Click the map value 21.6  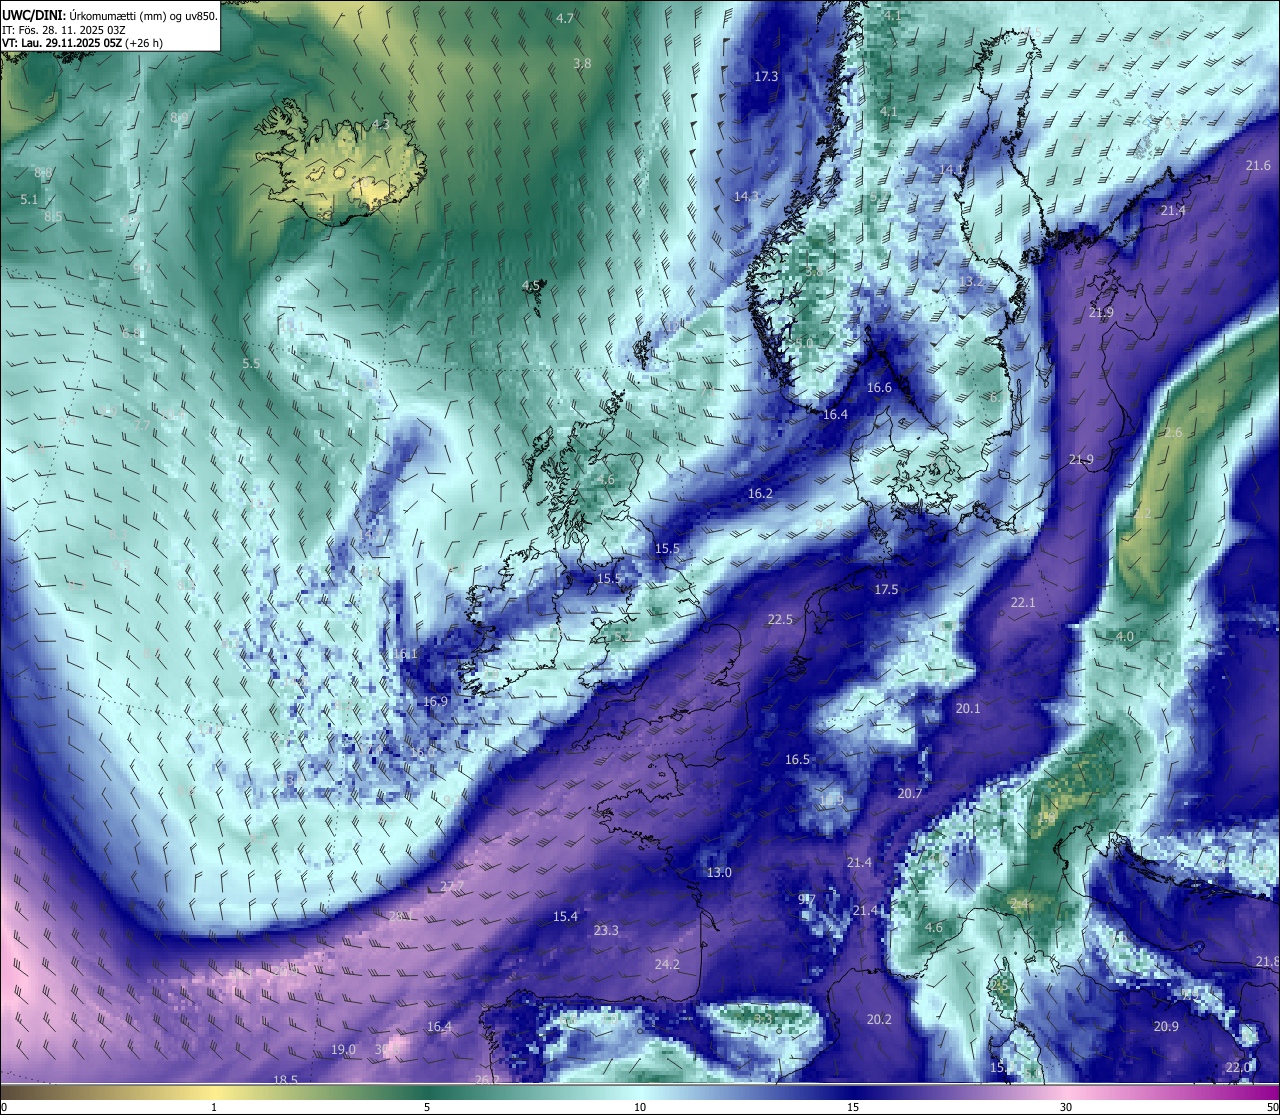1258,165
